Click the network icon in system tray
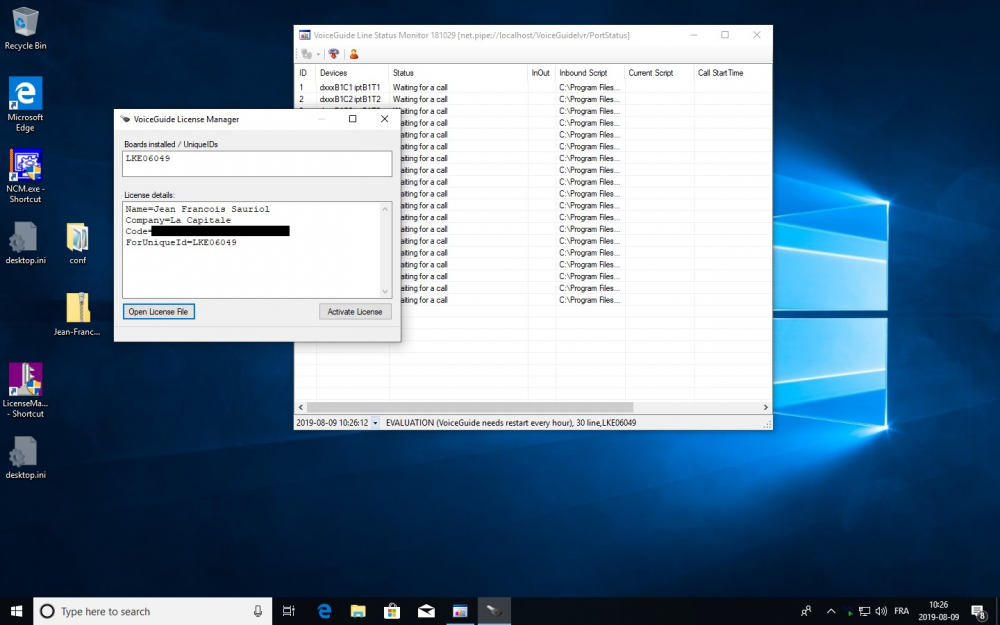Image resolution: width=1000 pixels, height=625 pixels. pyautogui.click(x=864, y=611)
